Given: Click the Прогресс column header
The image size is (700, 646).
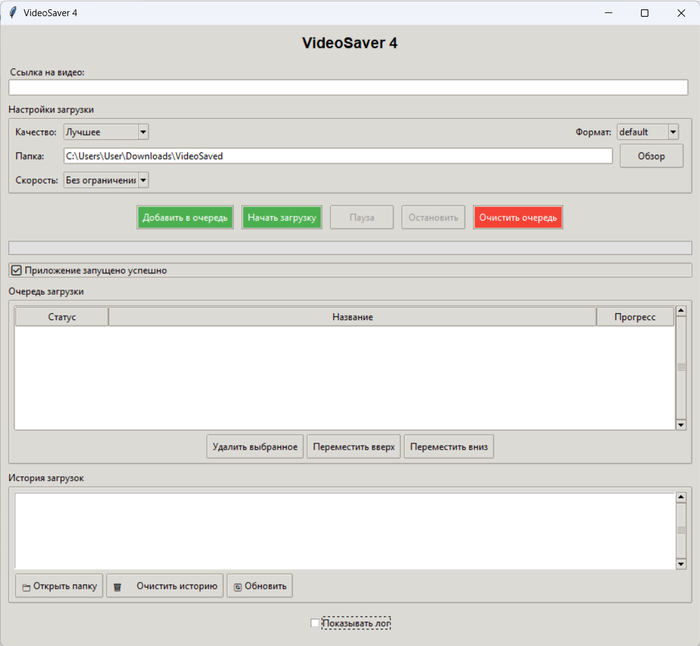Looking at the screenshot, I should point(635,317).
